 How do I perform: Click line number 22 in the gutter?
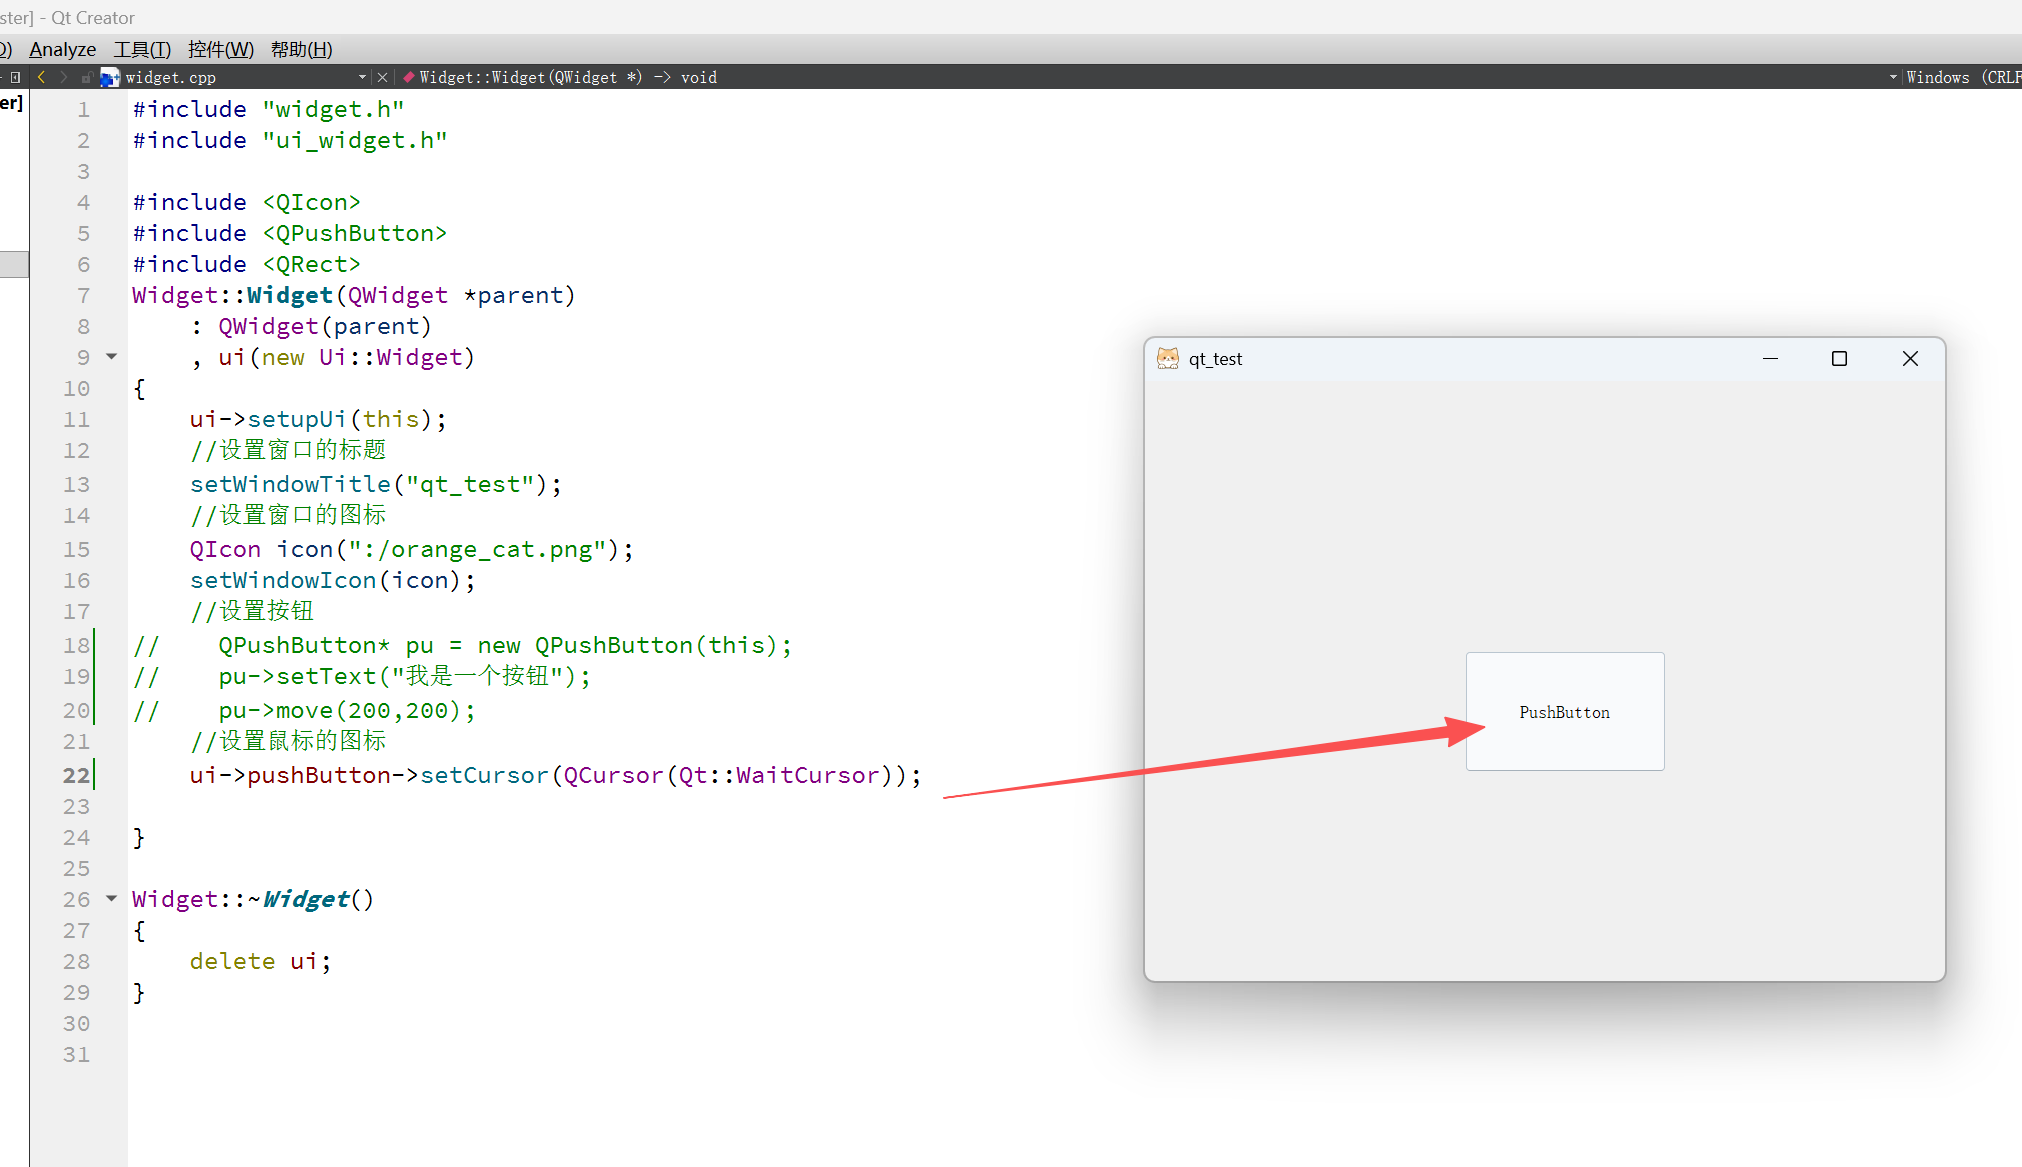point(76,775)
